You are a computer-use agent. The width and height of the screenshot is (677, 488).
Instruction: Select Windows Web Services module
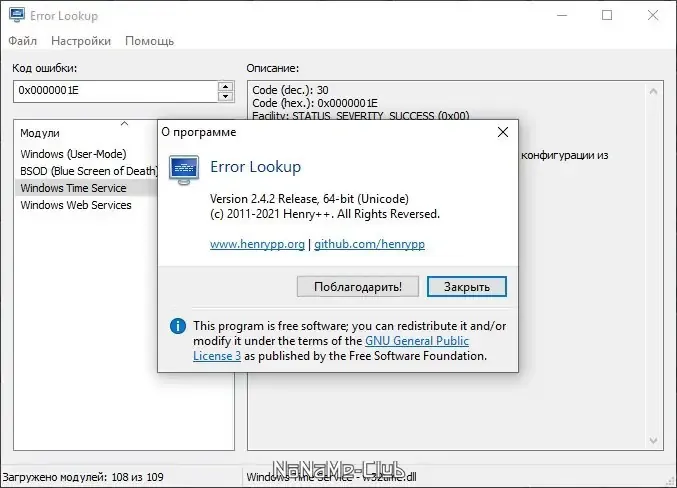[x=76, y=205]
